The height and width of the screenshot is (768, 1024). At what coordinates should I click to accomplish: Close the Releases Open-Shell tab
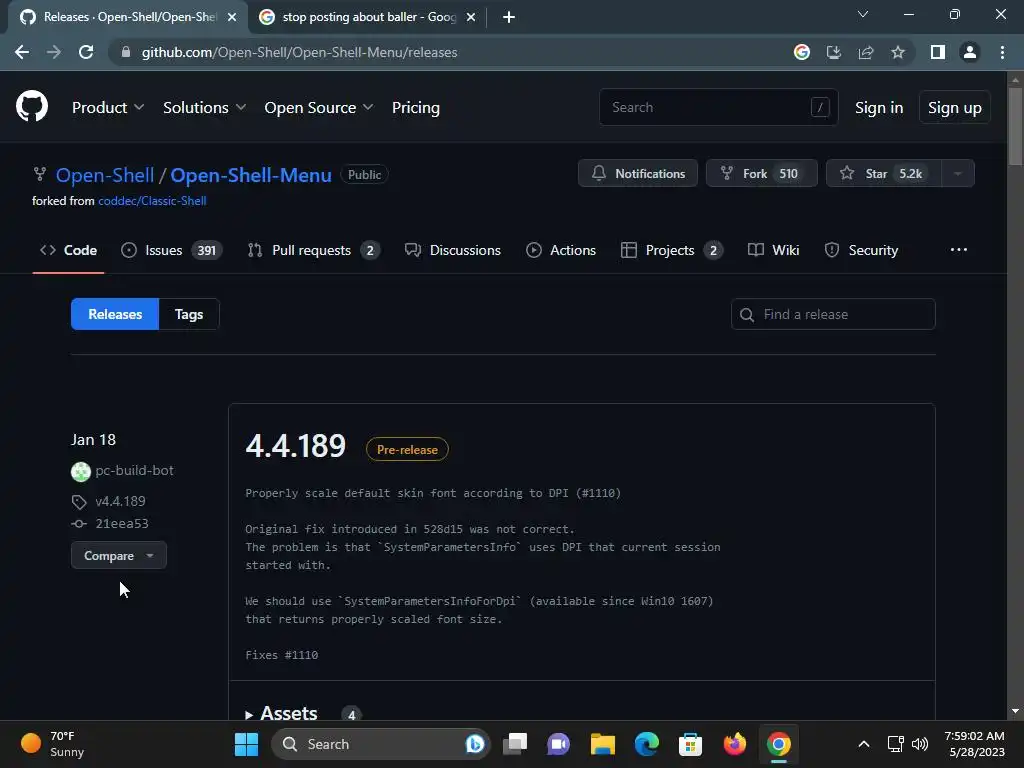coord(232,17)
